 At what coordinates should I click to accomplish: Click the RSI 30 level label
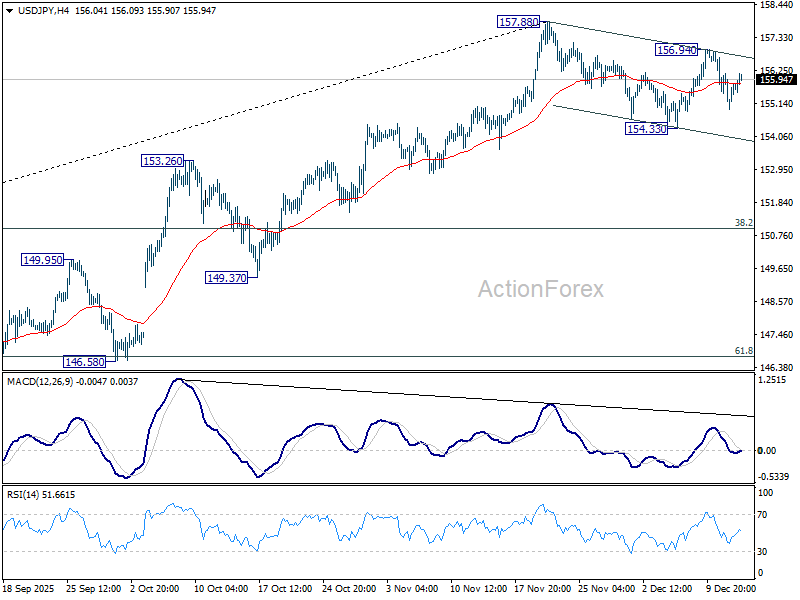click(762, 552)
